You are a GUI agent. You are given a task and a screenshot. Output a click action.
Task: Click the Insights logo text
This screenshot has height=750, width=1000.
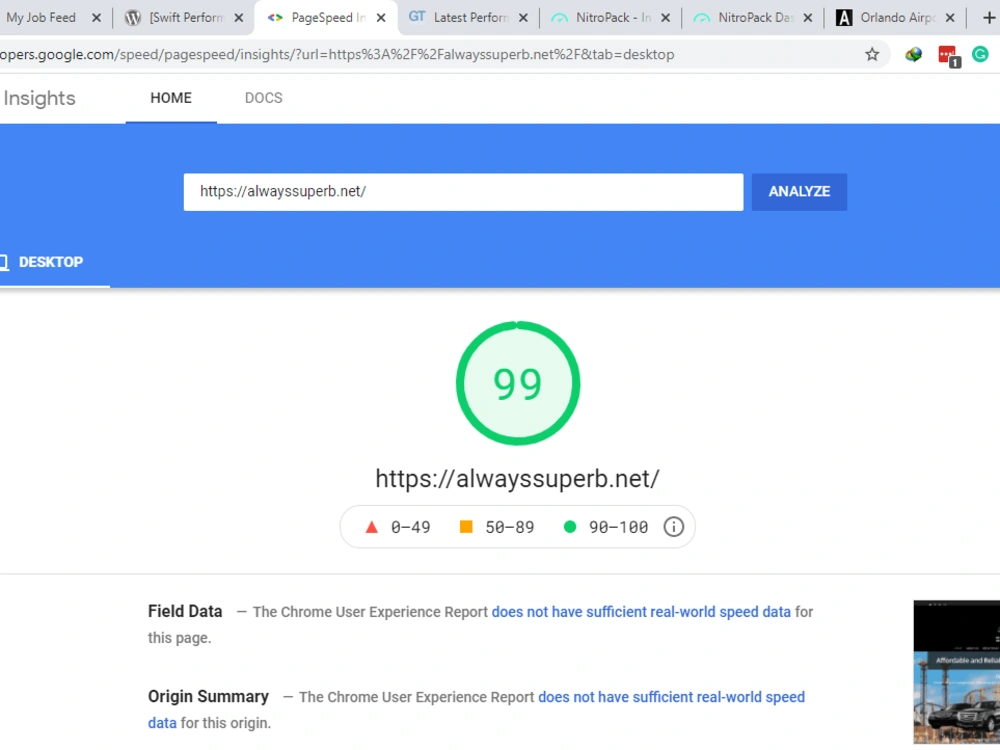pos(40,98)
